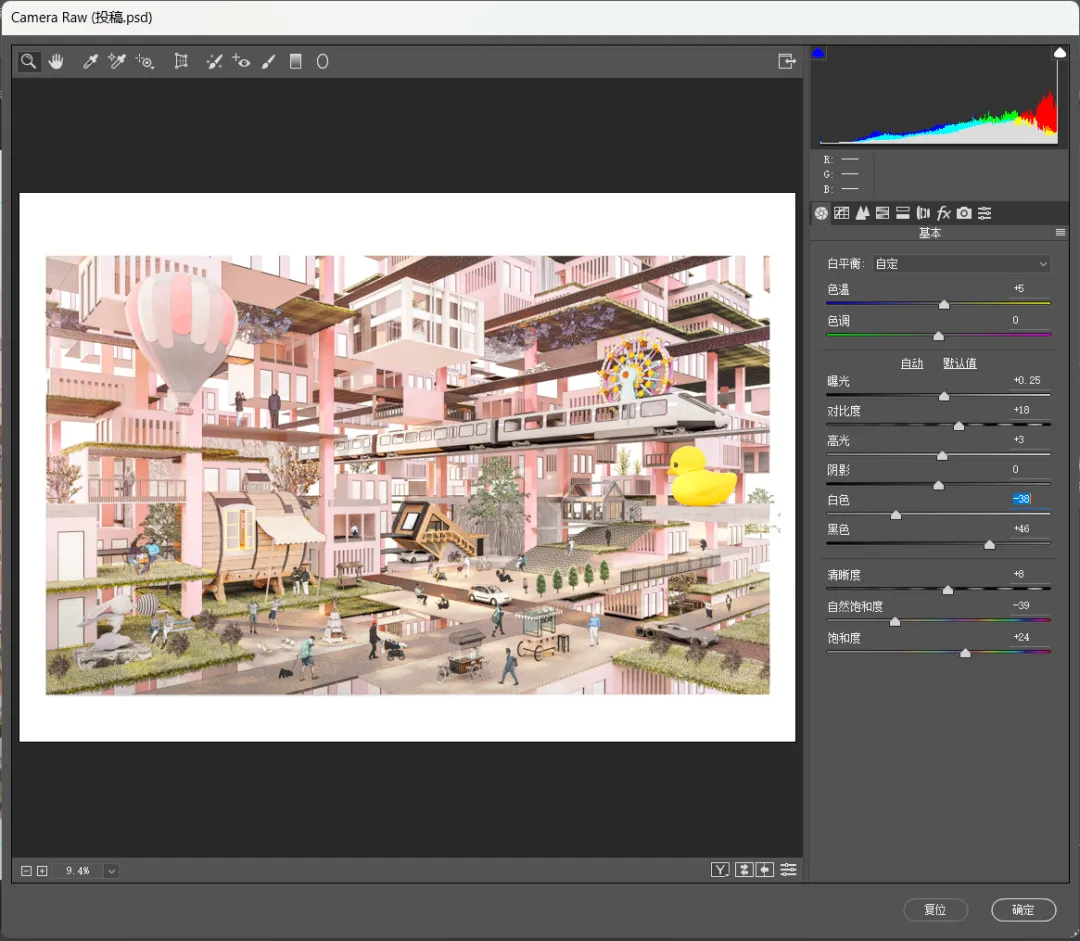The width and height of the screenshot is (1080, 941).
Task: Click the 白色 value input field
Action: pos(1021,499)
